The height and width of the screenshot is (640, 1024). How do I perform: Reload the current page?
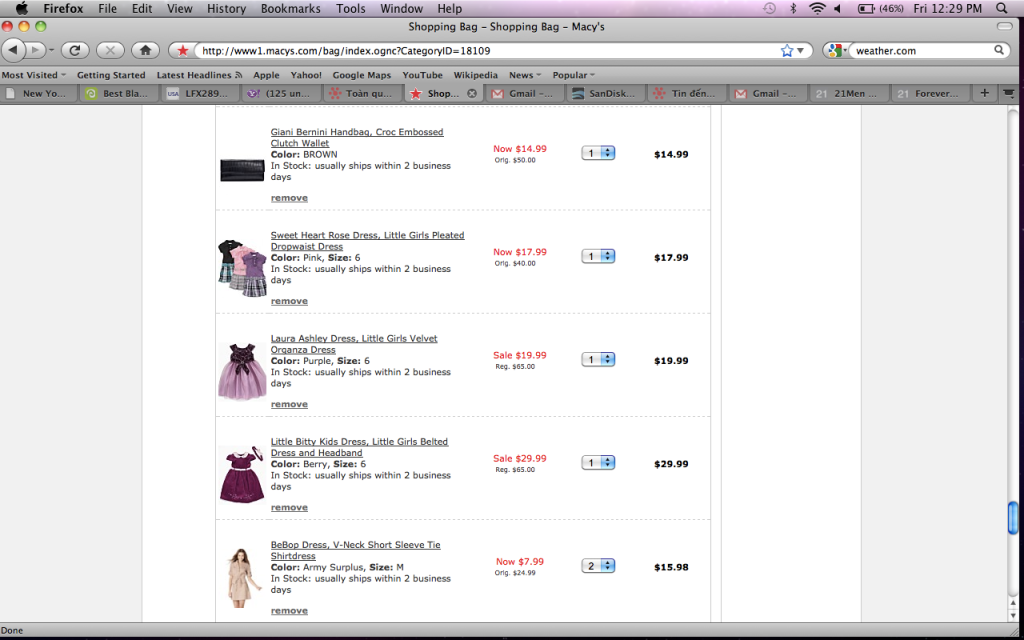[x=75, y=50]
